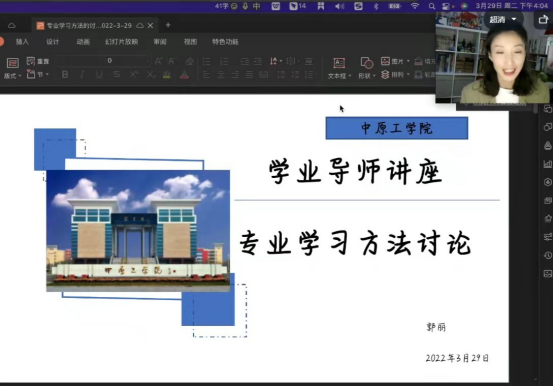The width and height of the screenshot is (554, 386).
Task: Open the section (节) icon menu
Action: [x=31, y=74]
